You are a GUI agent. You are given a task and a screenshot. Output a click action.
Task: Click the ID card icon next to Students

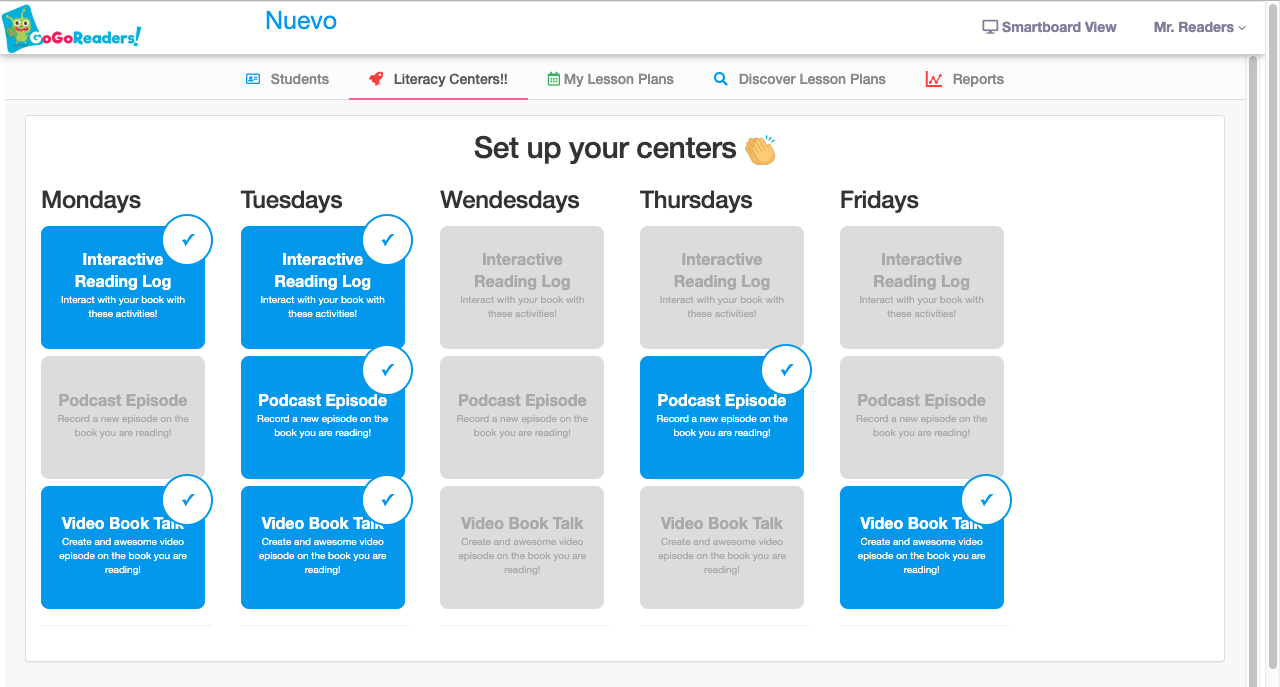[x=253, y=78]
